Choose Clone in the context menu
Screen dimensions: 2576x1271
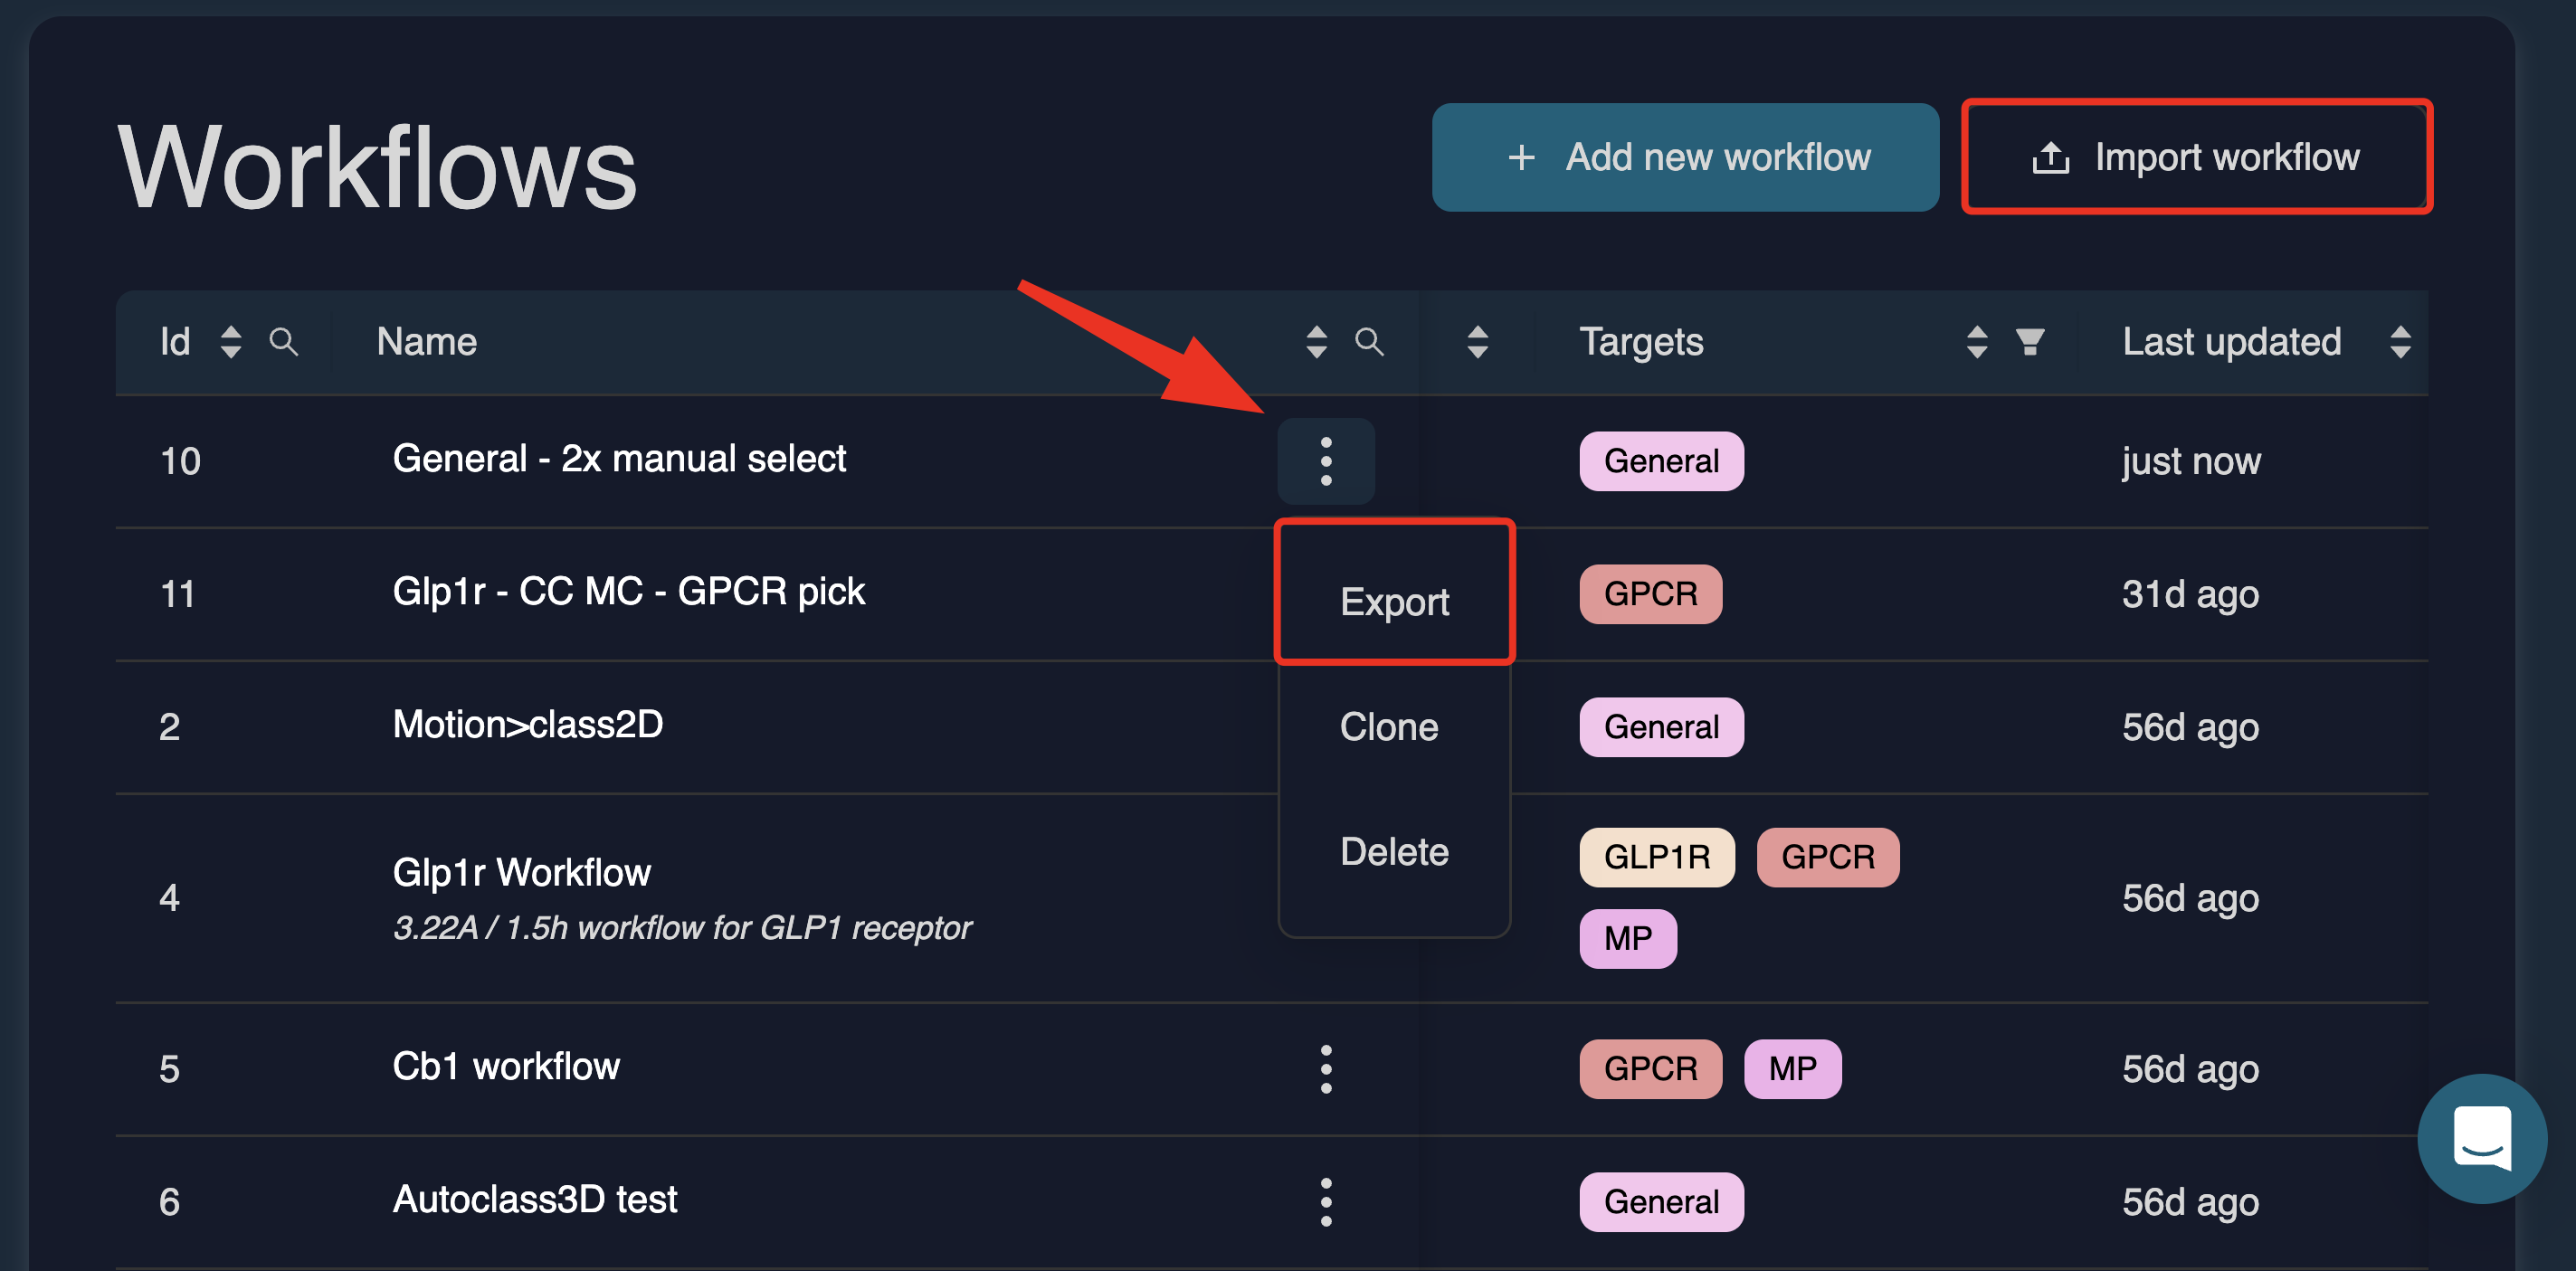[x=1389, y=727]
